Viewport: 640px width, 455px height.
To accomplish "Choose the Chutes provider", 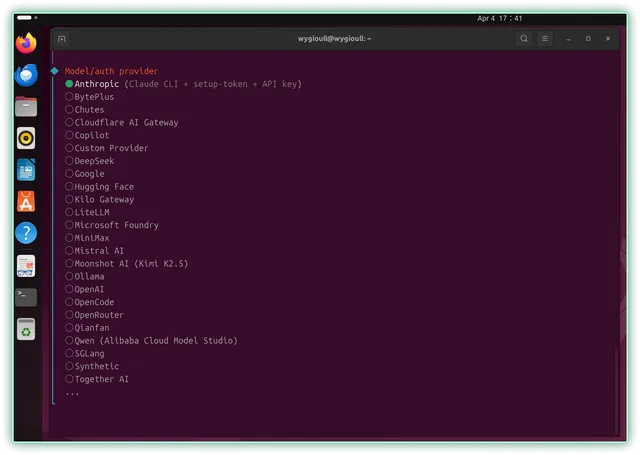I will [85, 110].
